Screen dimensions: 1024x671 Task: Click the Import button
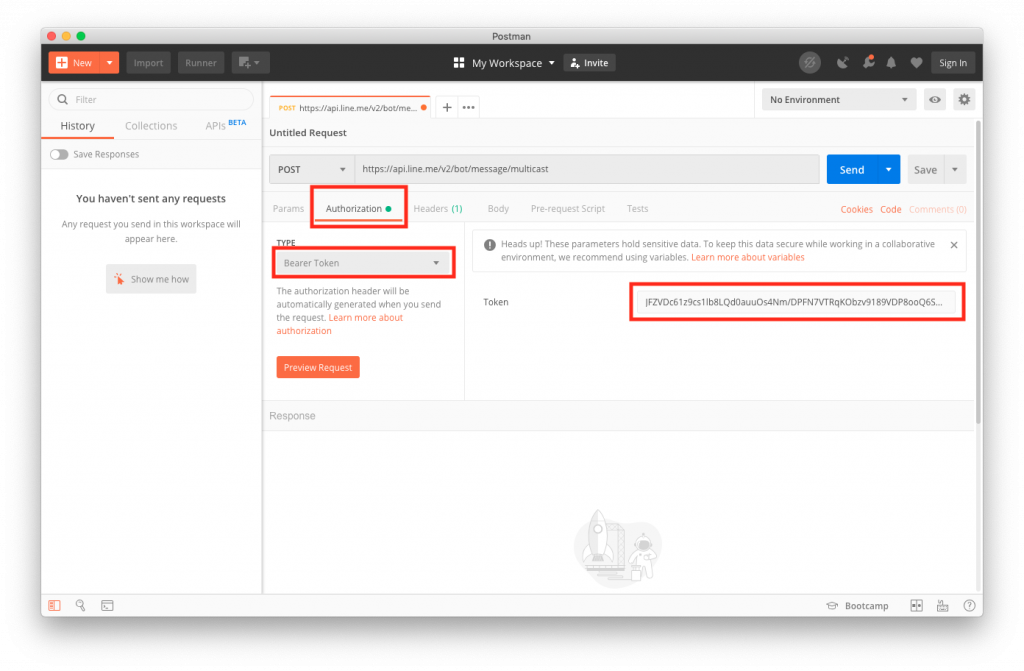[148, 63]
